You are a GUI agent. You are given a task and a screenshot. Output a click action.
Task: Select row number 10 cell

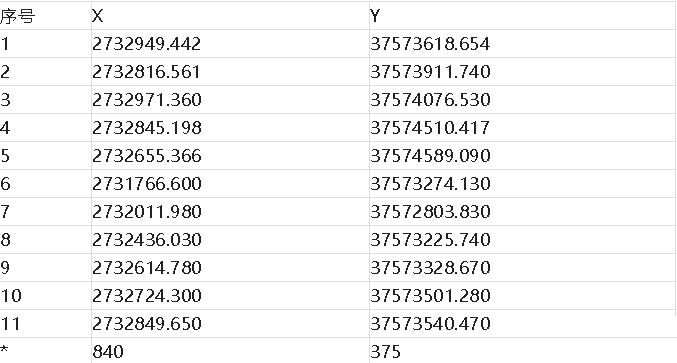coord(45,296)
